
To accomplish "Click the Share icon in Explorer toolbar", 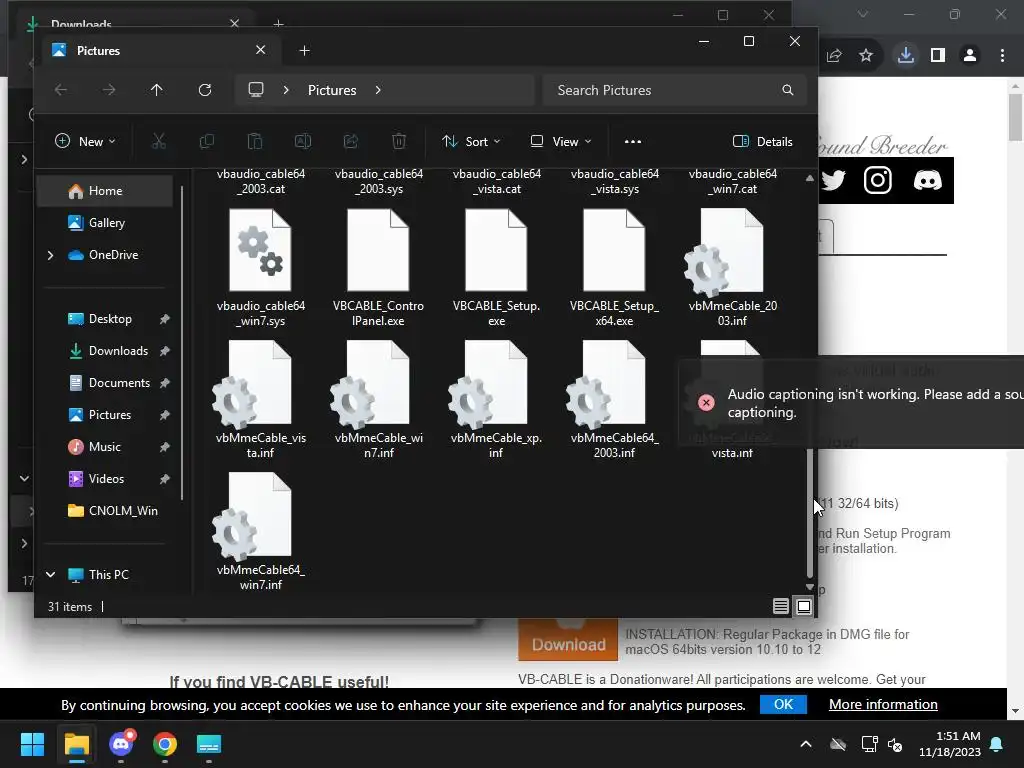I will point(351,141).
